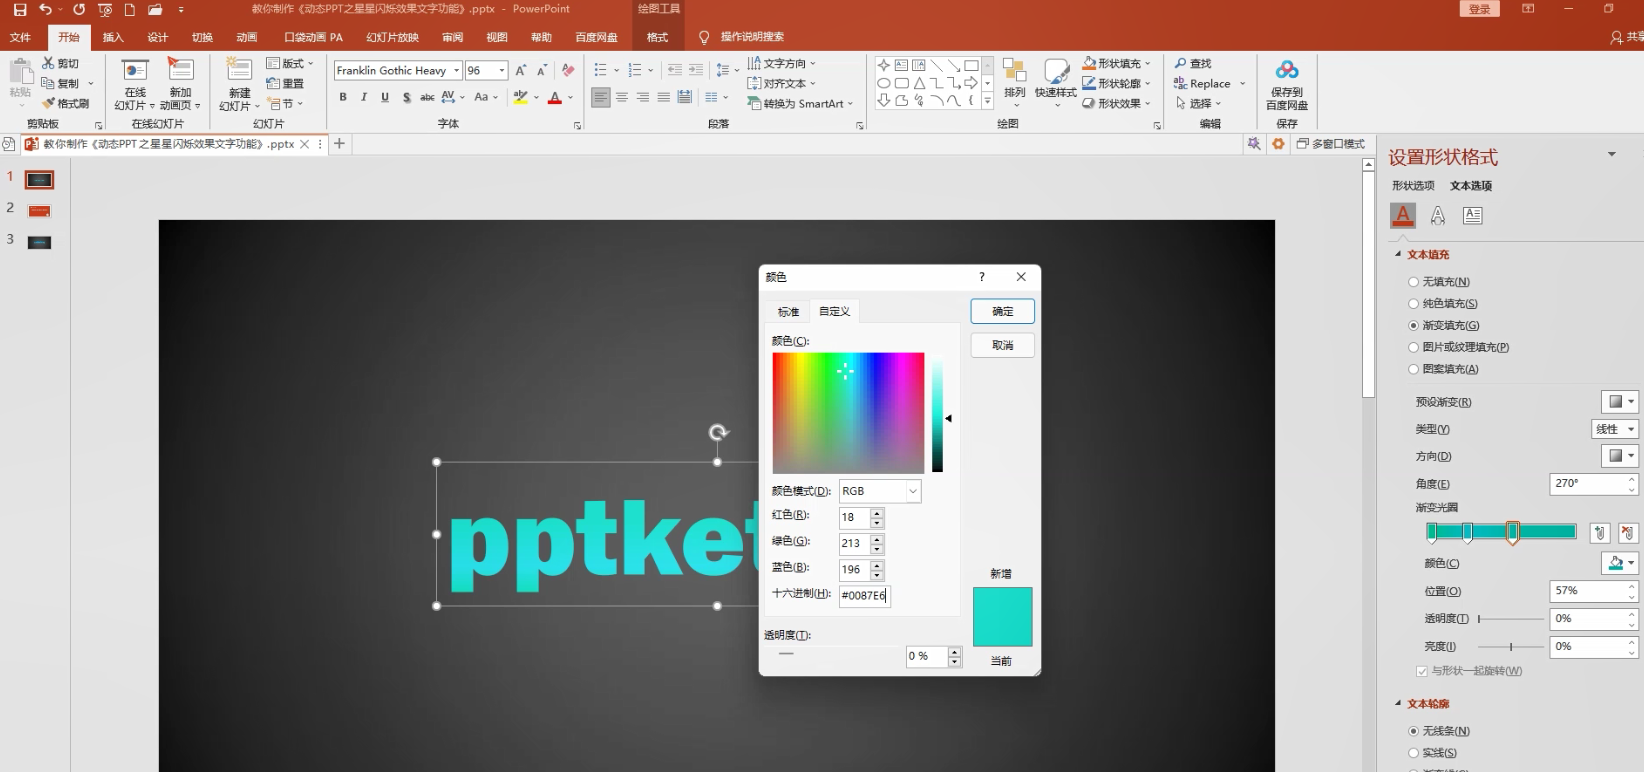Viewport: 1644px width, 772px height.
Task: Toggle Bold formatting
Action: (343, 97)
